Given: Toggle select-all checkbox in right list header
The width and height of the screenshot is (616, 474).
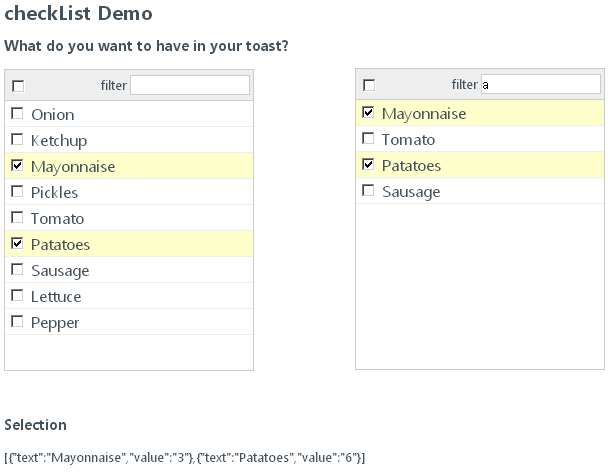Looking at the screenshot, I should (x=369, y=85).
